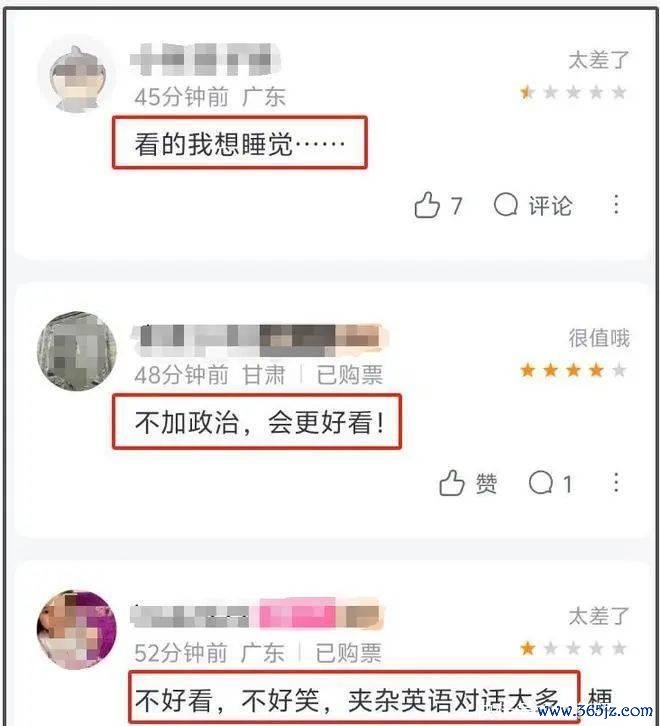
Task: Open 评论 comments on the first review
Action: [533, 205]
